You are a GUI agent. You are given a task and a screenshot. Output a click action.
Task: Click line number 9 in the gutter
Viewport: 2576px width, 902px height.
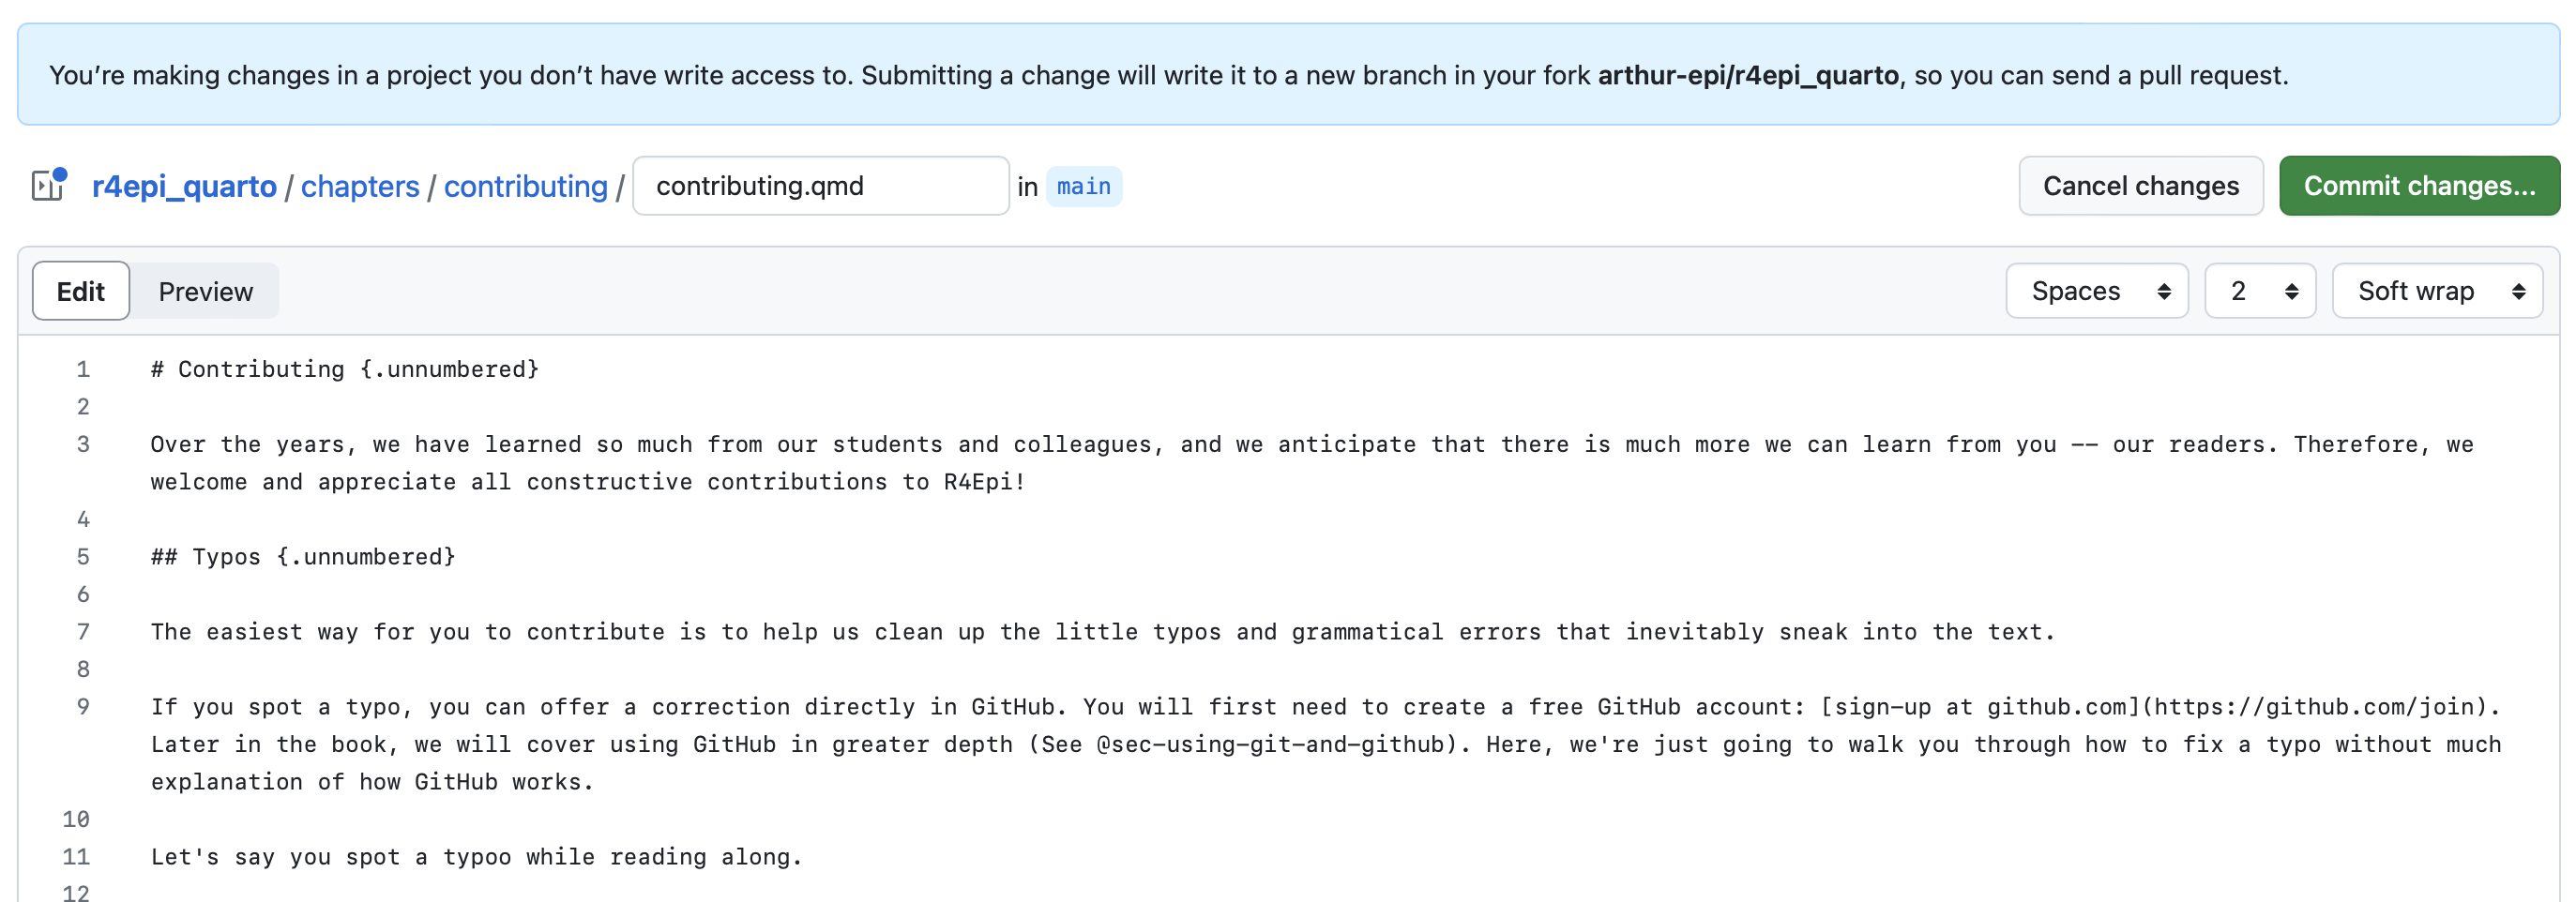click(83, 707)
